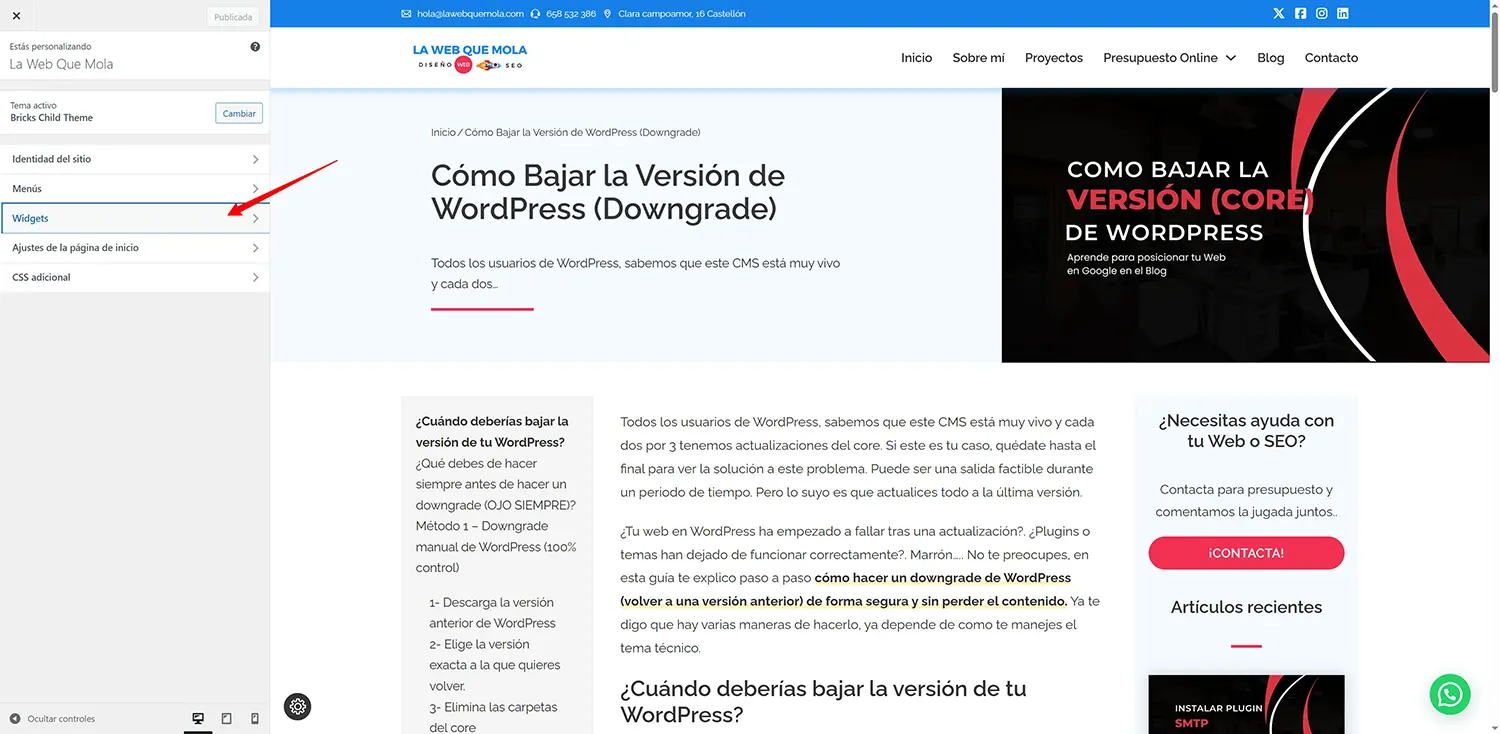Open the Menús section
The image size is (1500, 734).
click(135, 189)
